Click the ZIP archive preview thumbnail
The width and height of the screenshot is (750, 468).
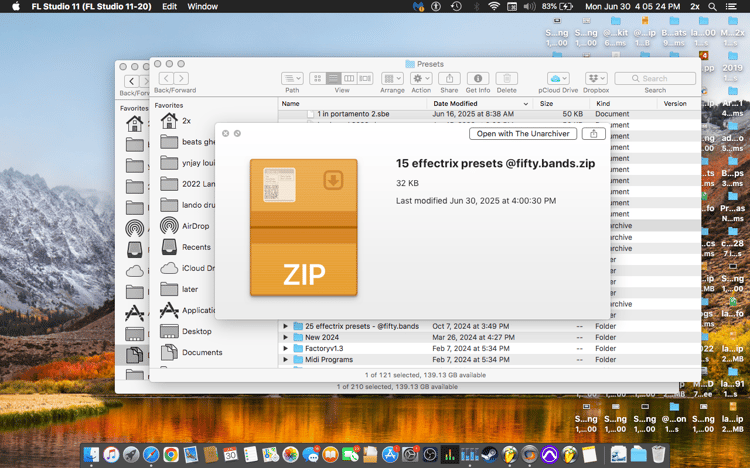(x=304, y=227)
